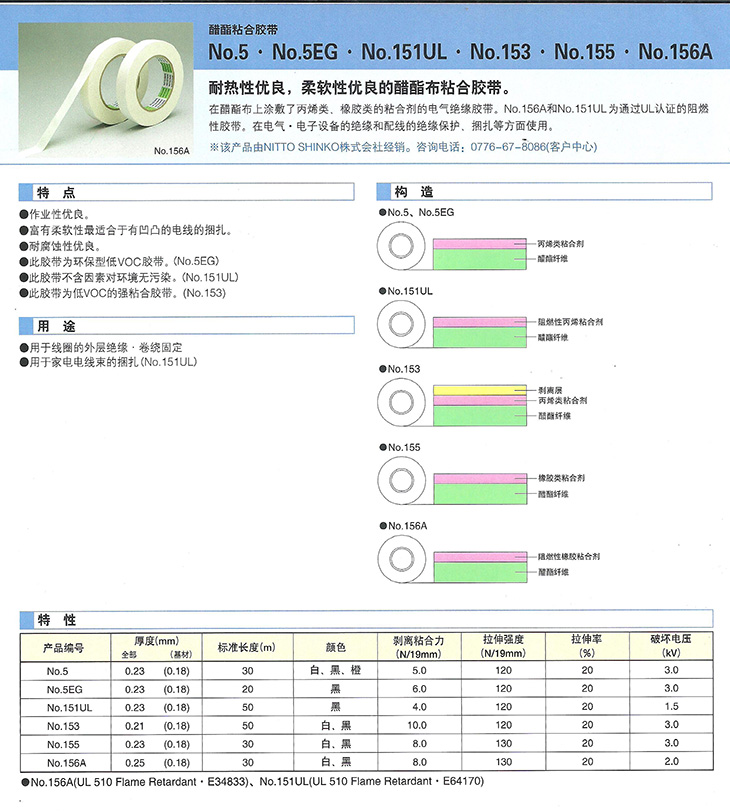Click the 特点 section heading
730x811 pixels.
tap(56, 192)
